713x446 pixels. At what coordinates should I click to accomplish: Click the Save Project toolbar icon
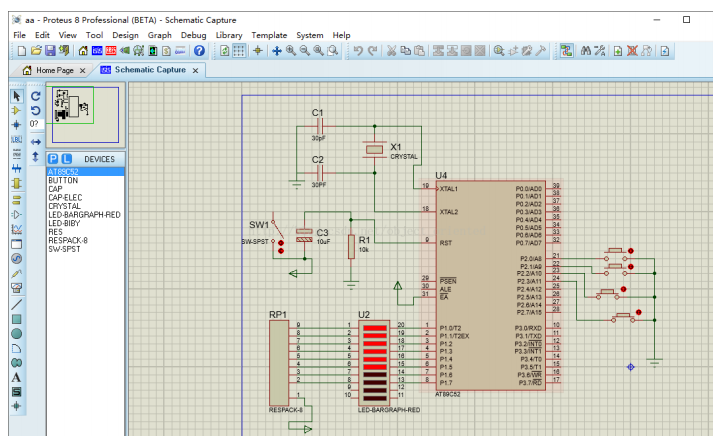(51, 51)
